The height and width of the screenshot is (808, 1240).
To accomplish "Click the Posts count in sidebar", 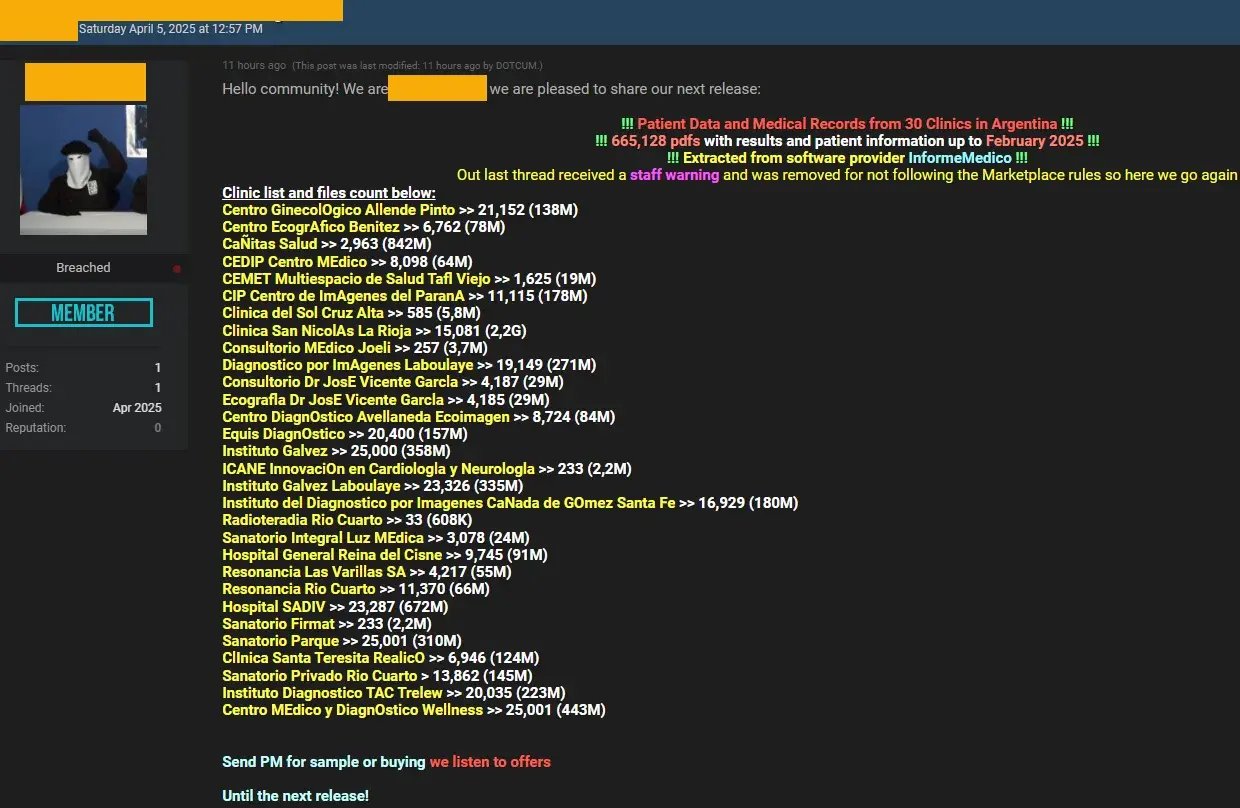I will (157, 368).
